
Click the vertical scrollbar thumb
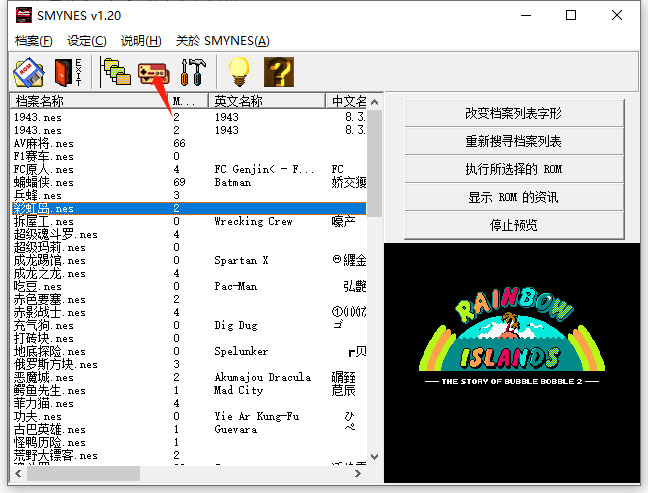(x=374, y=163)
